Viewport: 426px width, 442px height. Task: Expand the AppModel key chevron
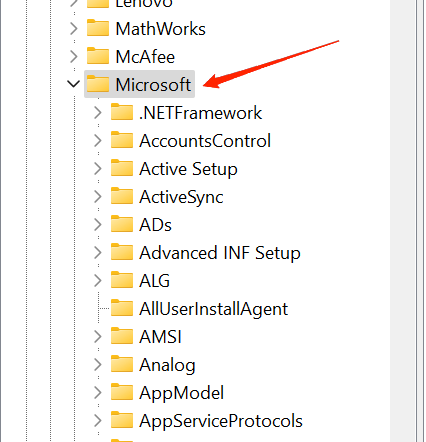[x=98, y=393]
